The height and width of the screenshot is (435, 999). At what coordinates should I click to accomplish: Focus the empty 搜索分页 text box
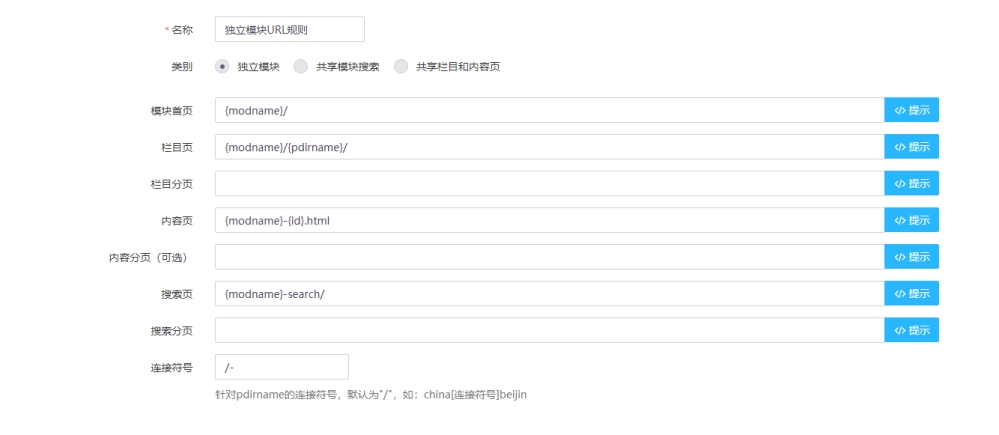pos(548,330)
